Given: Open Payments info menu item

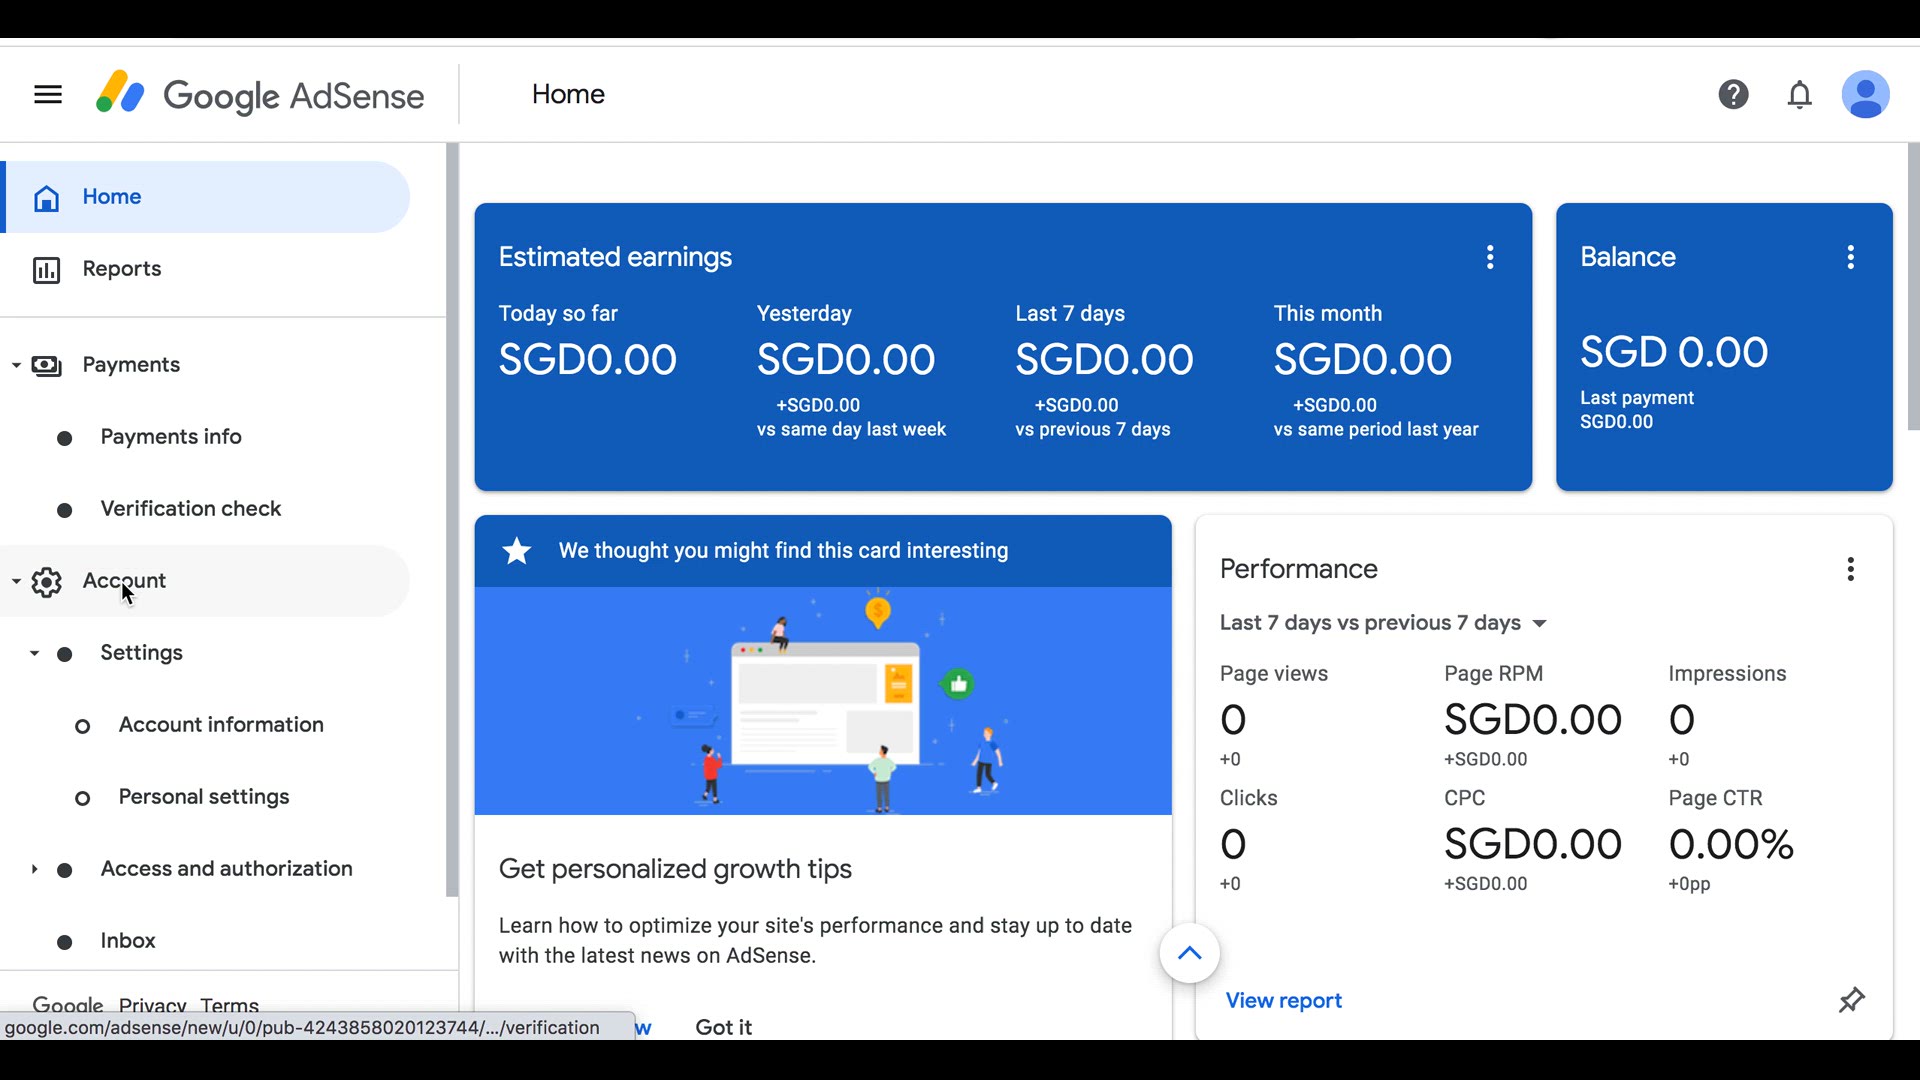Looking at the screenshot, I should point(171,437).
